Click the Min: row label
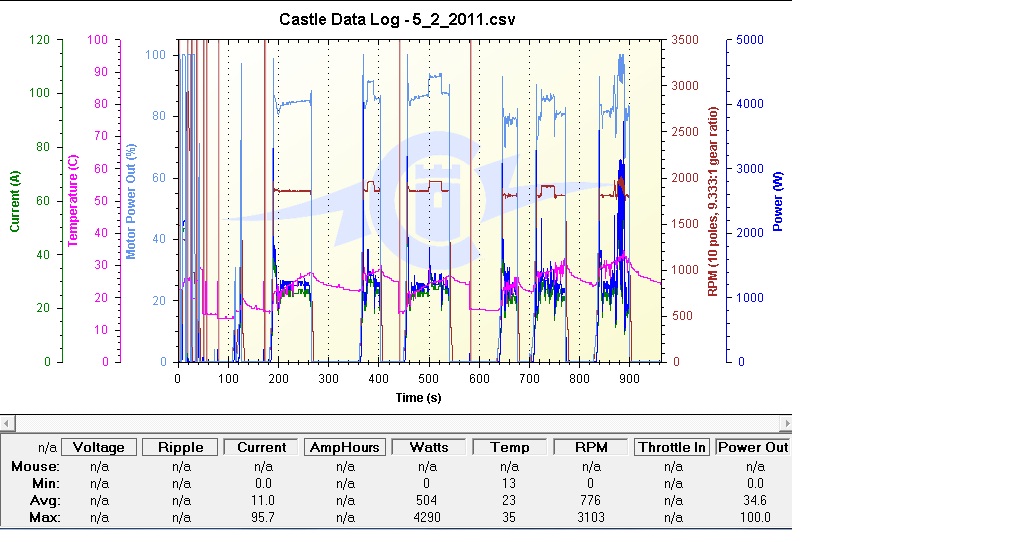 point(46,483)
